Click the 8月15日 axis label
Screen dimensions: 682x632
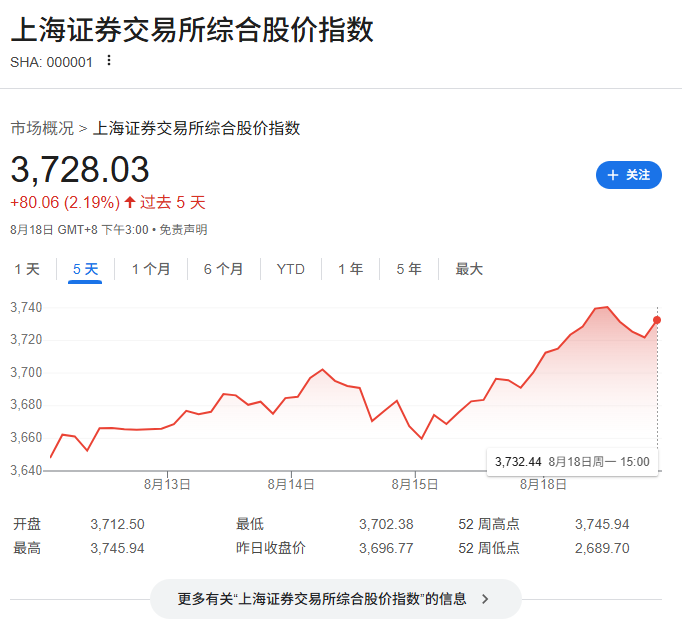click(415, 484)
